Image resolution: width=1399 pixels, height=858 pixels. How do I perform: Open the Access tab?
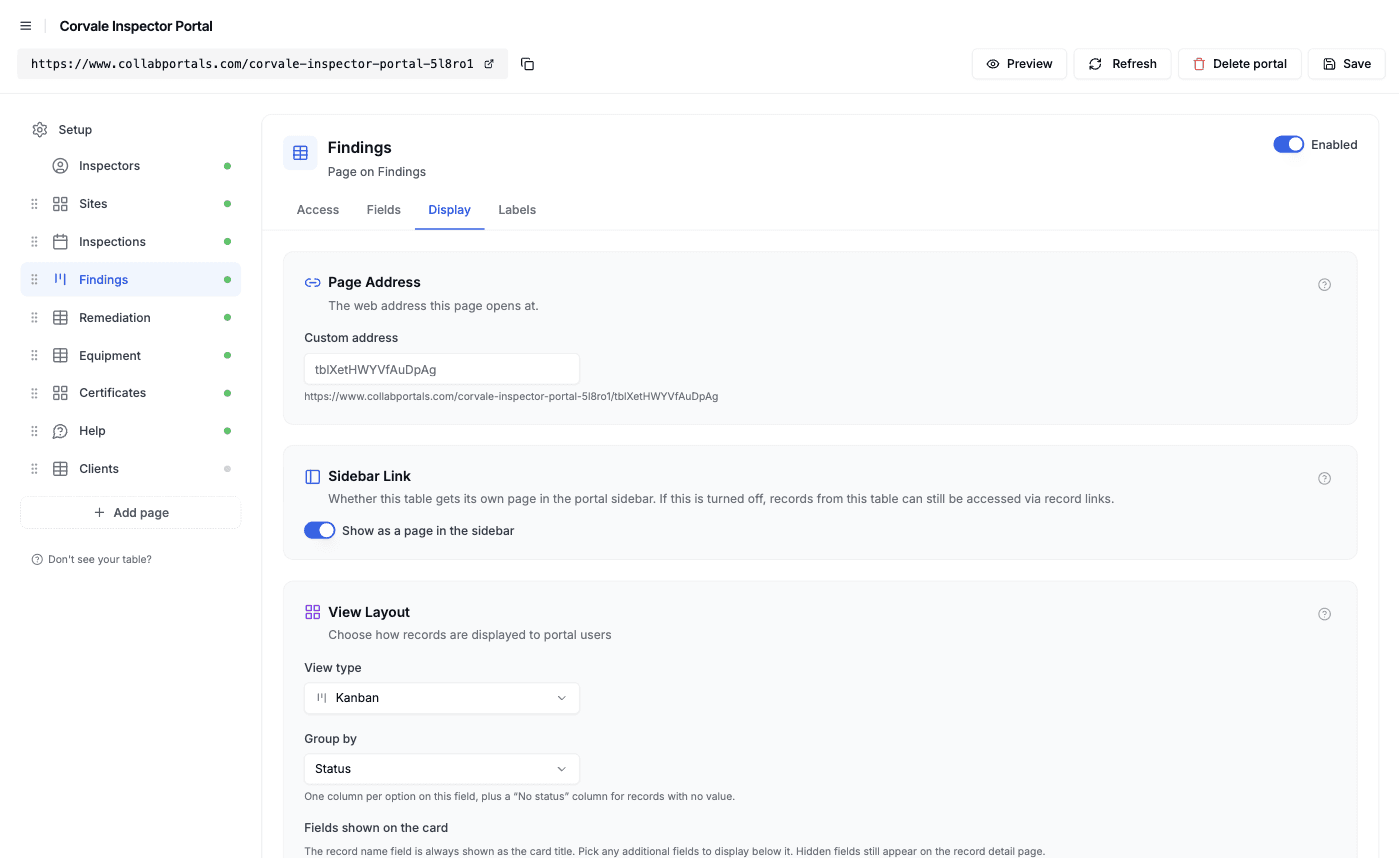318,210
